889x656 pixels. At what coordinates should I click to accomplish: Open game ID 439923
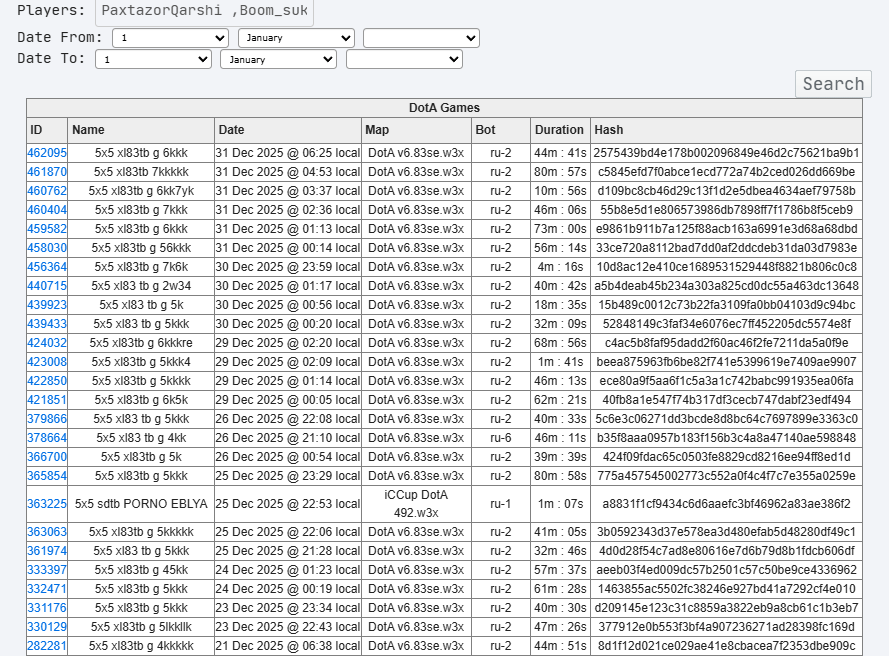[x=47, y=305]
